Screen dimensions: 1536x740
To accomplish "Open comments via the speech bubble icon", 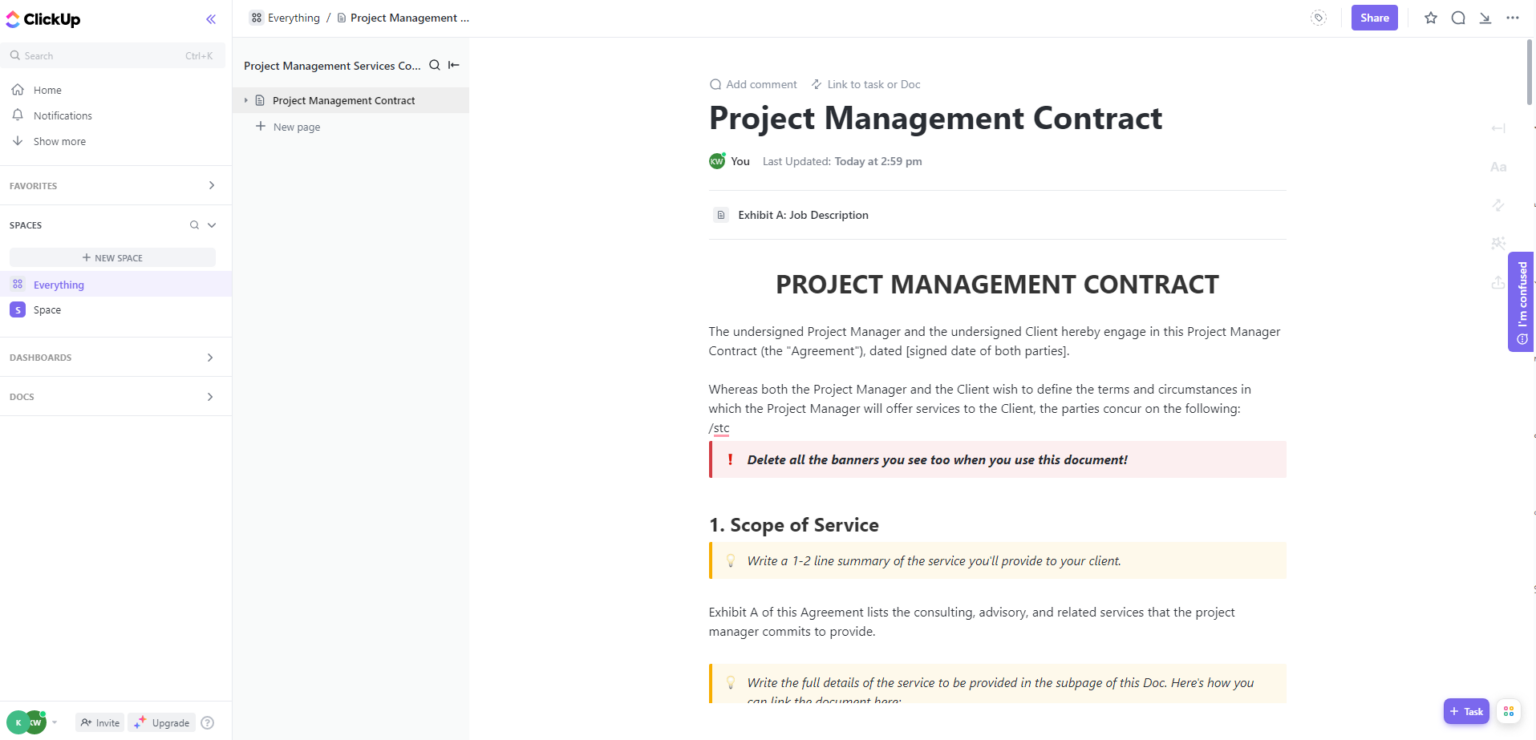I will point(1457,17).
